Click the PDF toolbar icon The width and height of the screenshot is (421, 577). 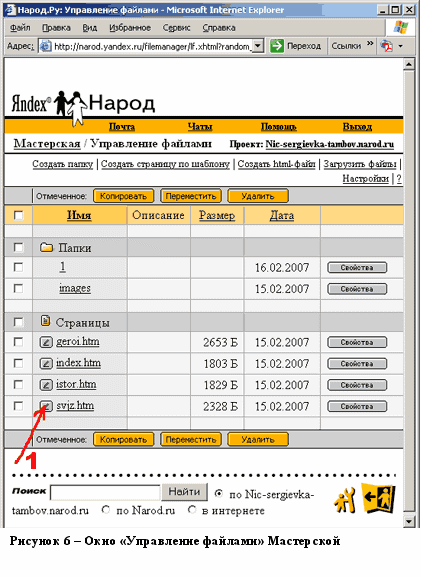click(x=386, y=46)
